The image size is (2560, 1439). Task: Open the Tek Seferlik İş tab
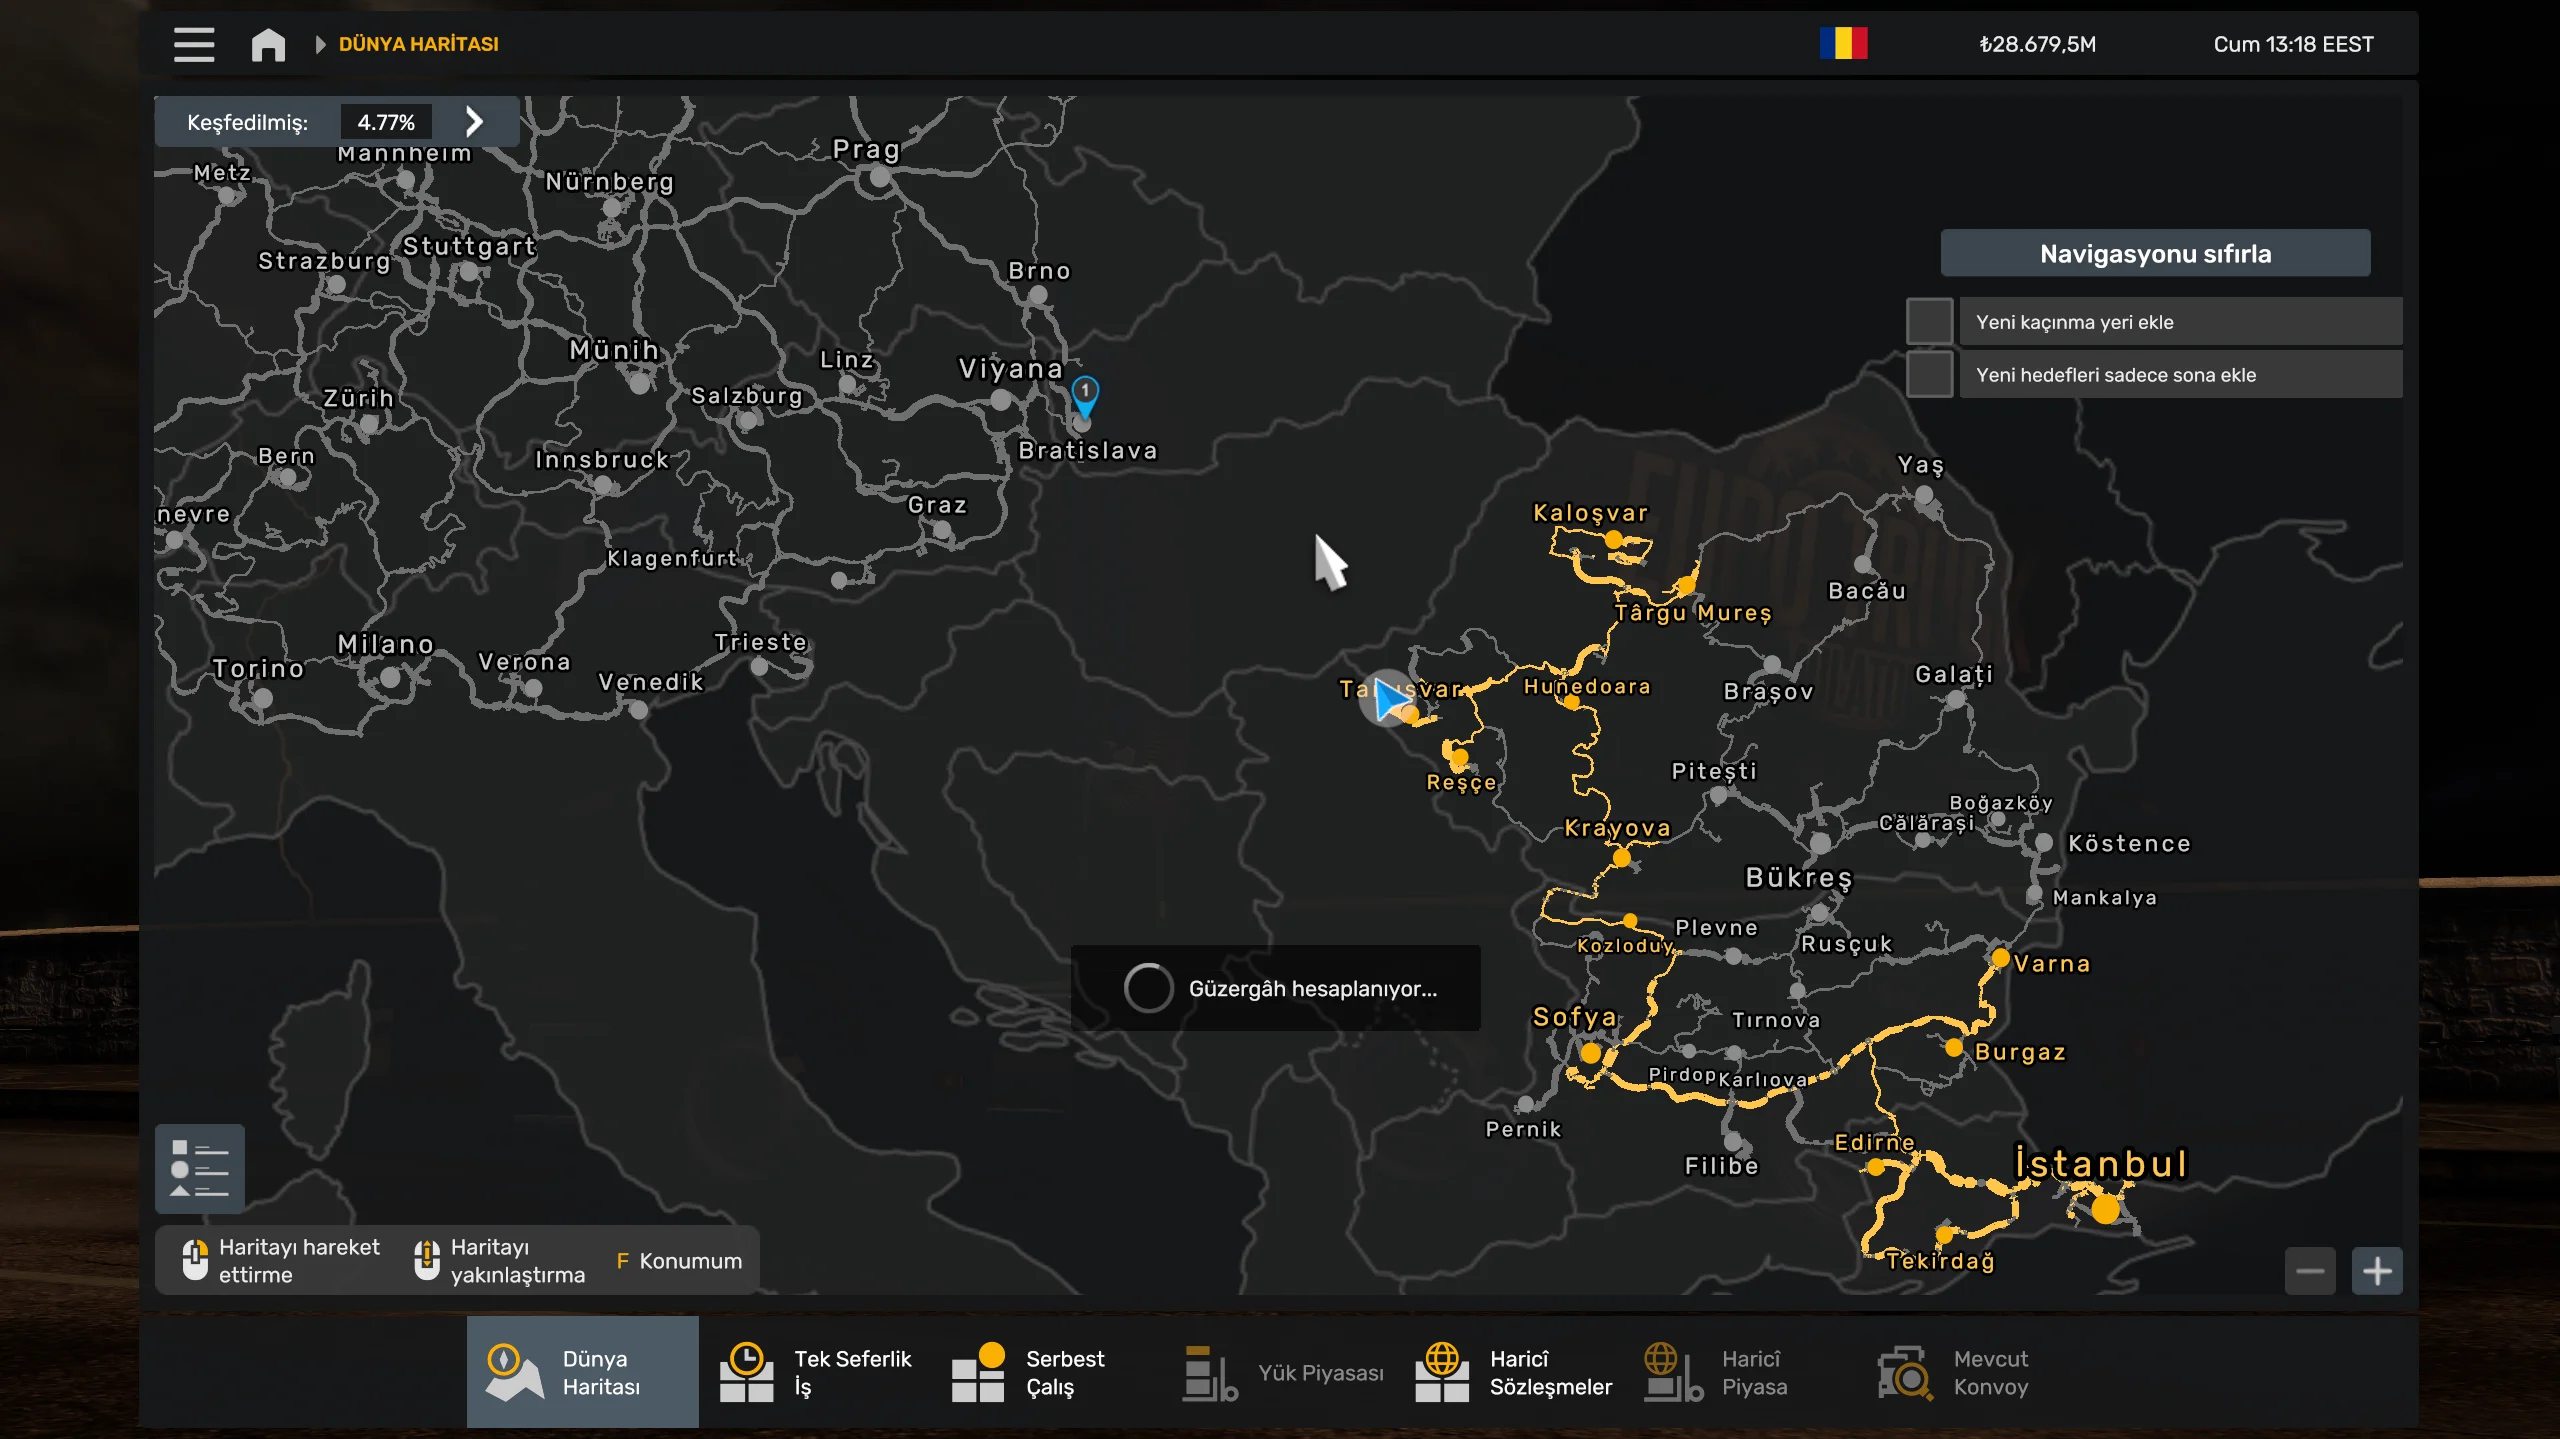(x=815, y=1372)
